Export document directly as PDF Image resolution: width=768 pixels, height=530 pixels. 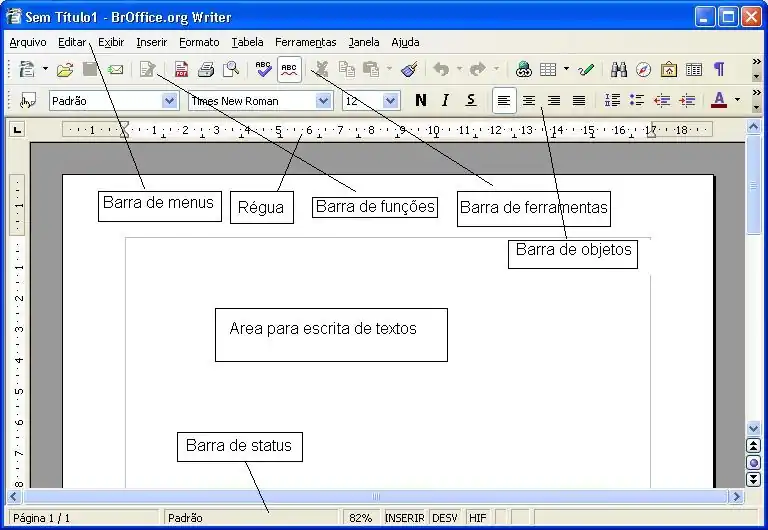pos(181,69)
